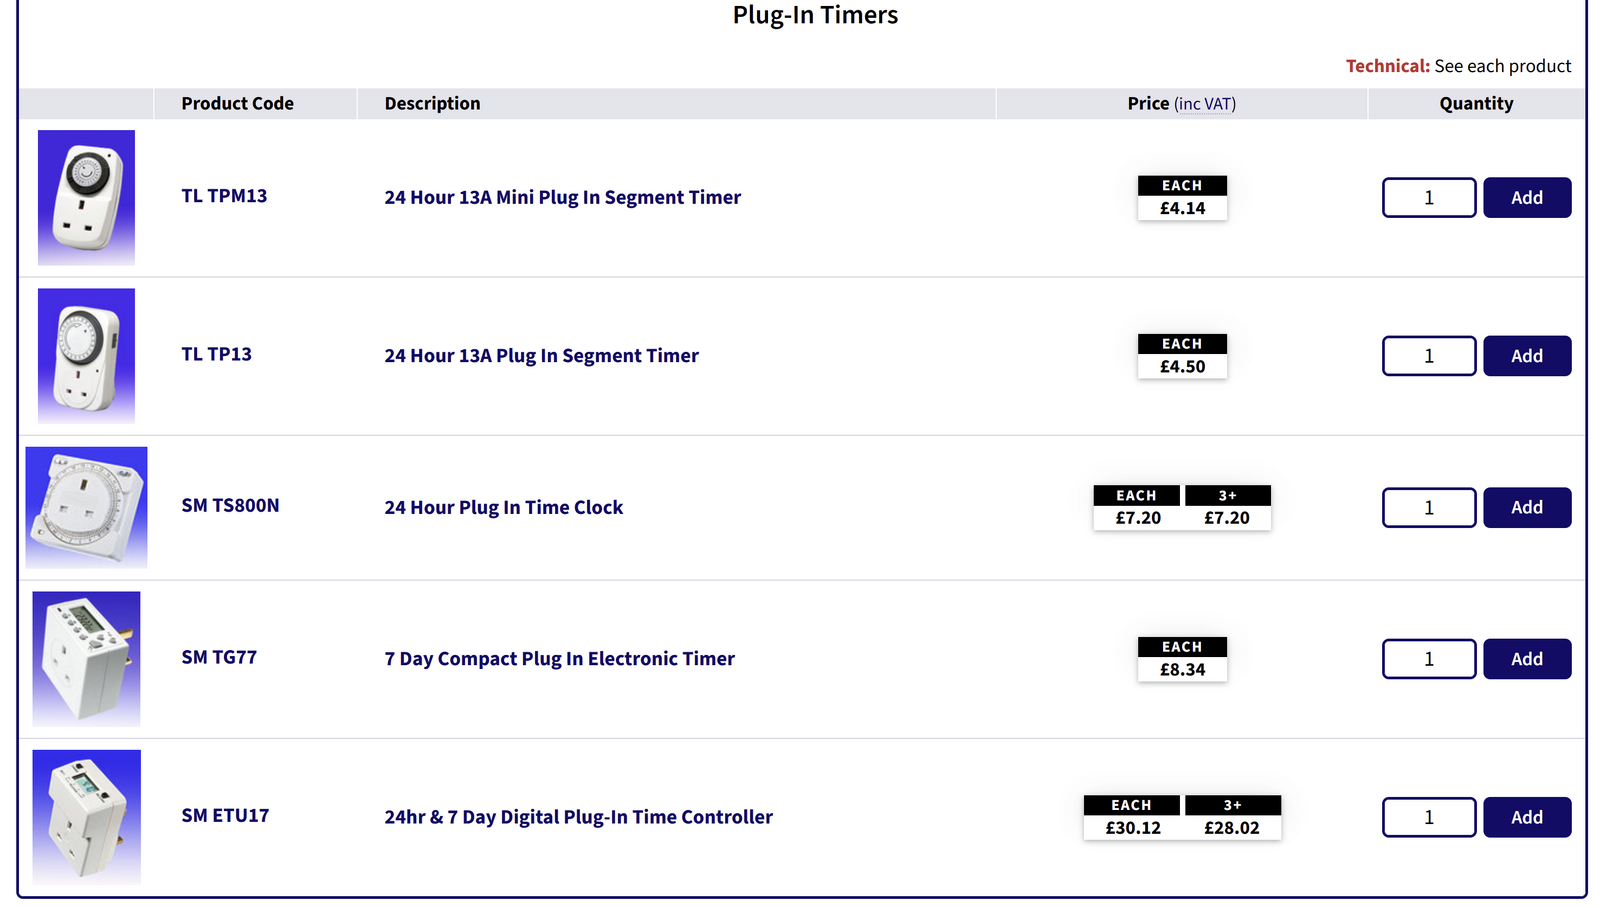Open 7 Day Compact Plug In Electronic Timer
The image size is (1600, 907).
(559, 659)
